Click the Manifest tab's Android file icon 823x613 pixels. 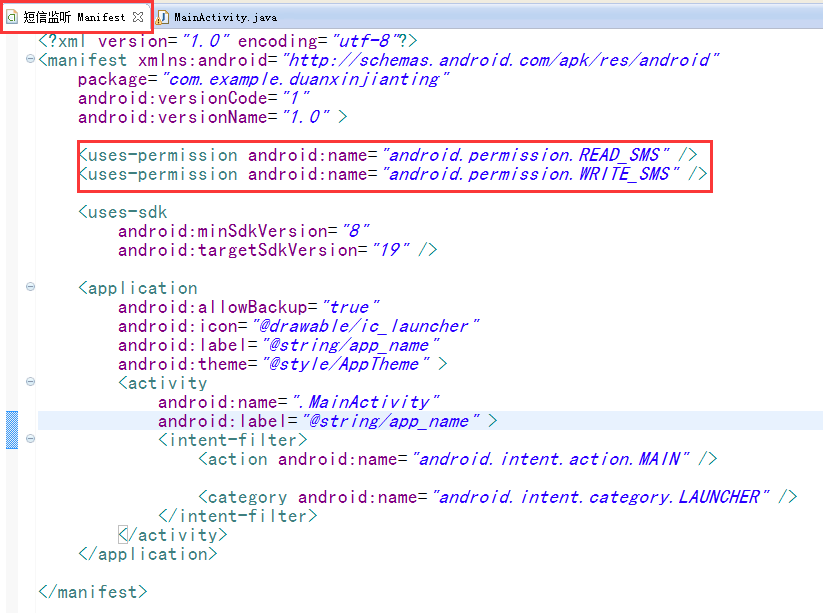tap(12, 17)
